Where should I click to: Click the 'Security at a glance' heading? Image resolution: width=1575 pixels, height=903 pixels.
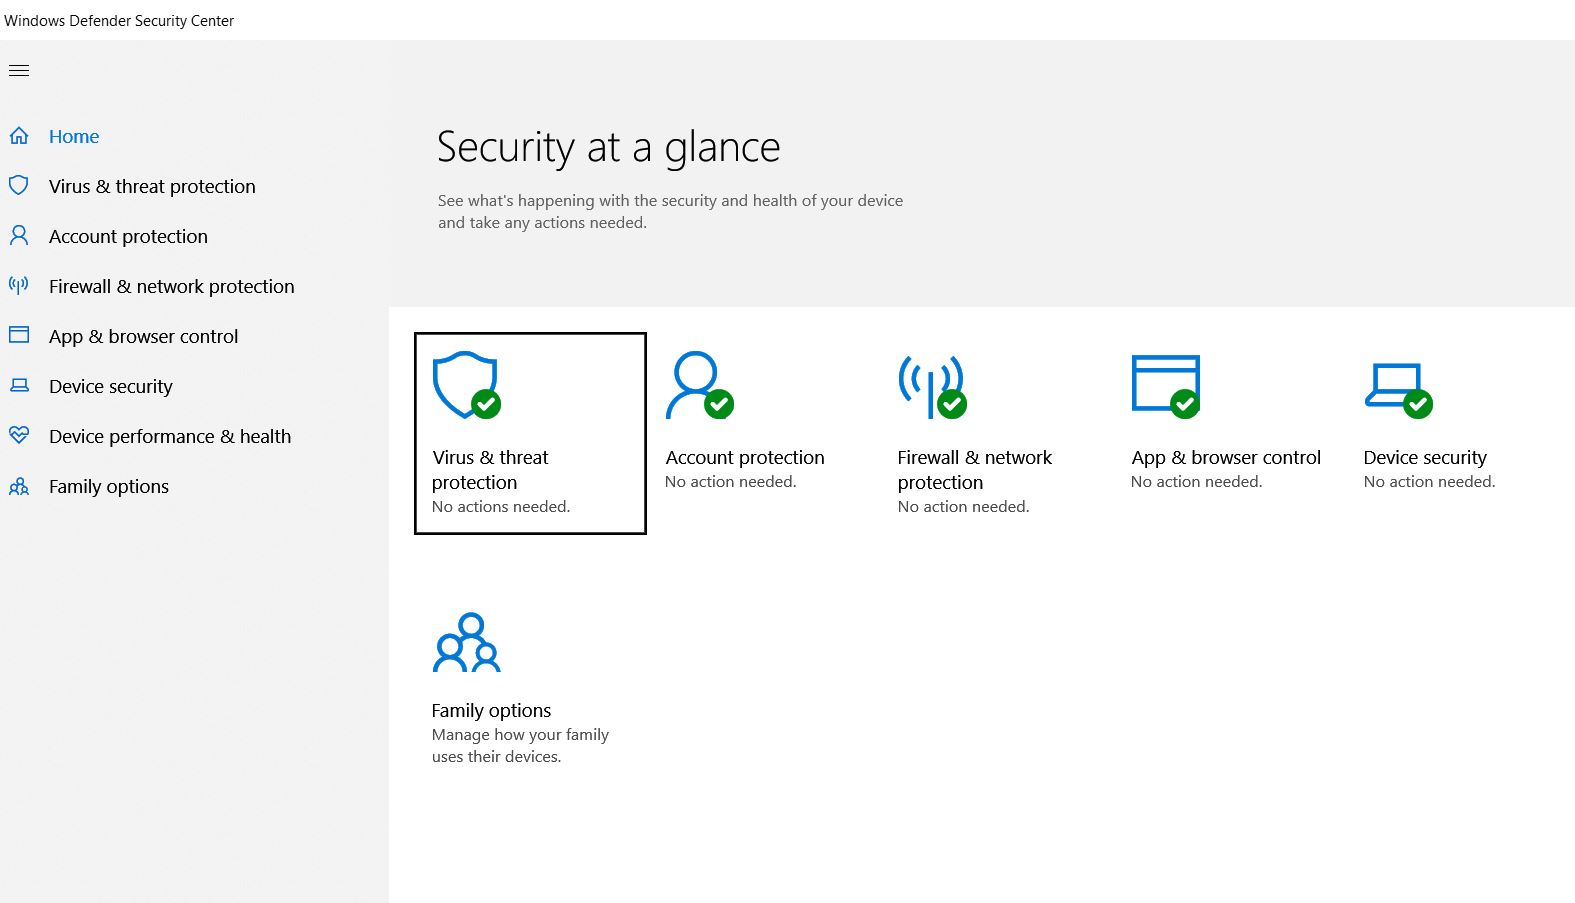[608, 147]
